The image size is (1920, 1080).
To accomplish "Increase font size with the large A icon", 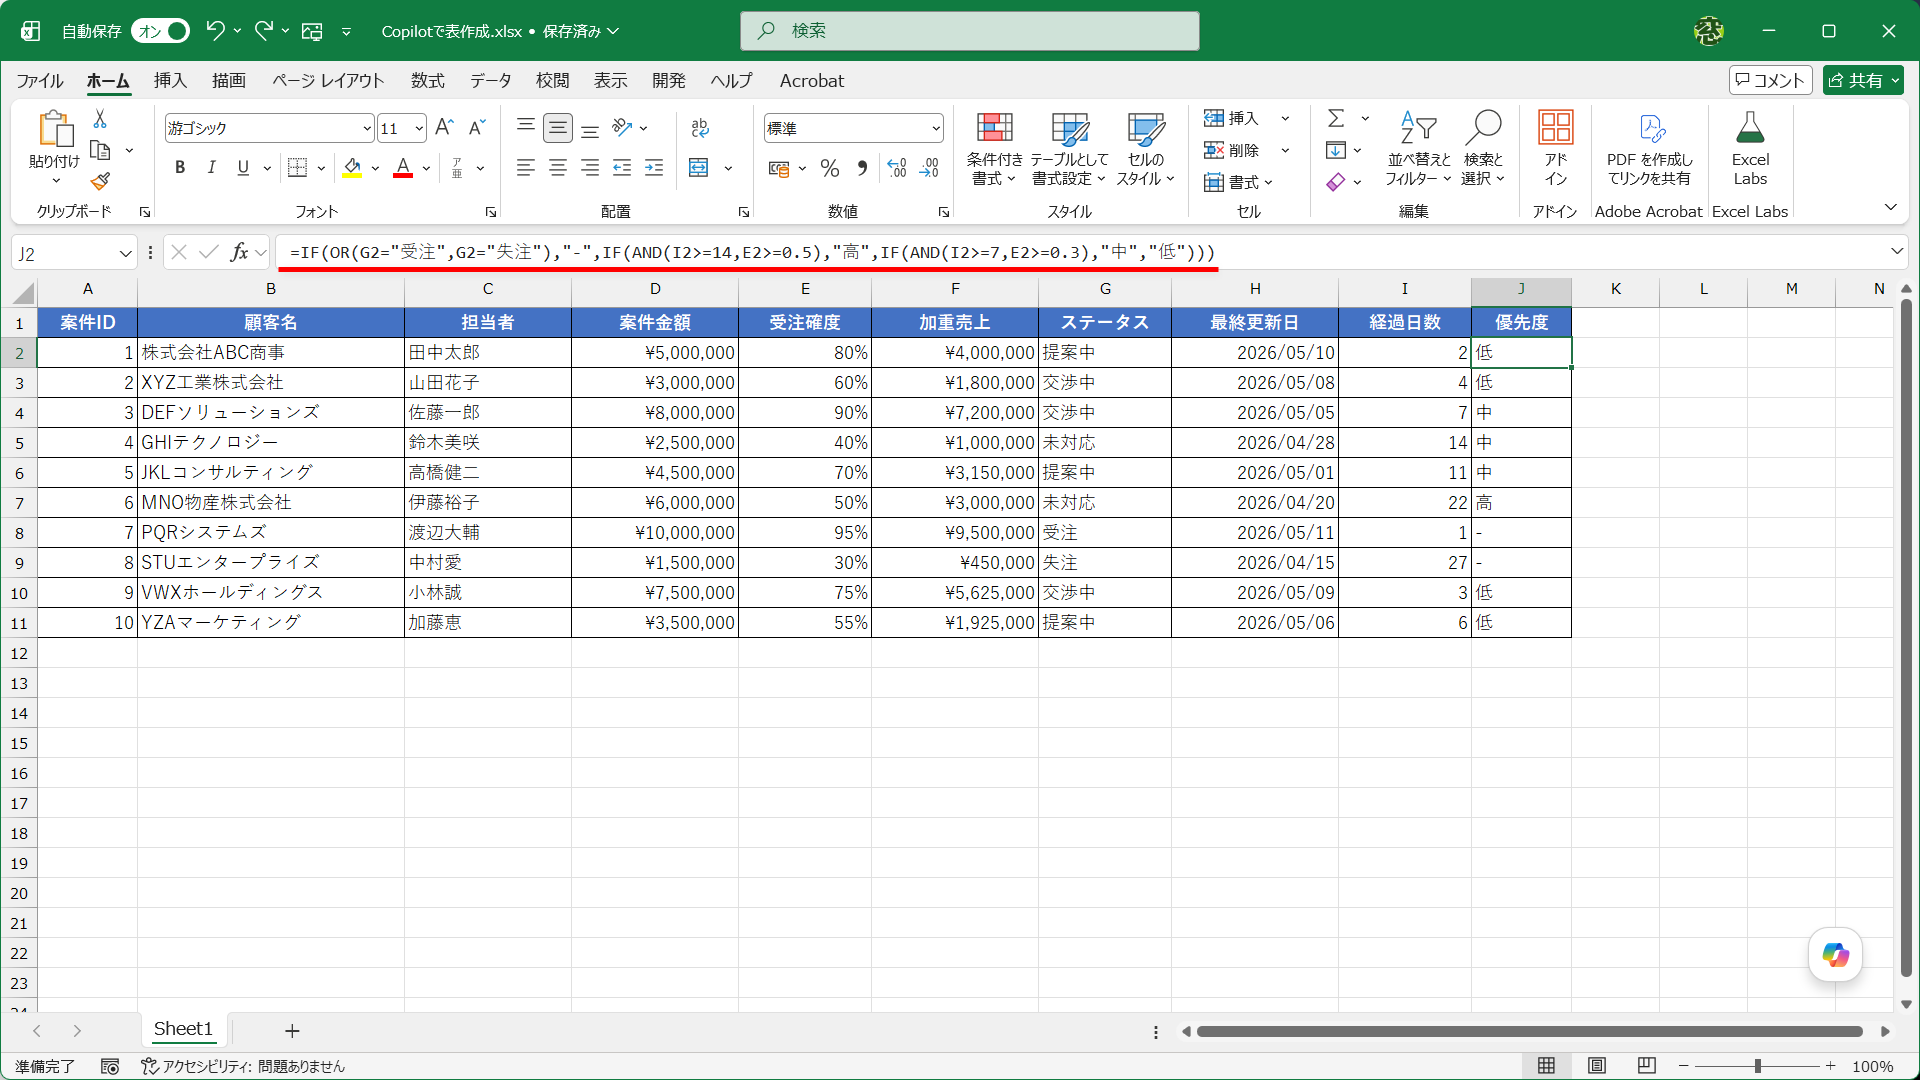I will point(445,127).
